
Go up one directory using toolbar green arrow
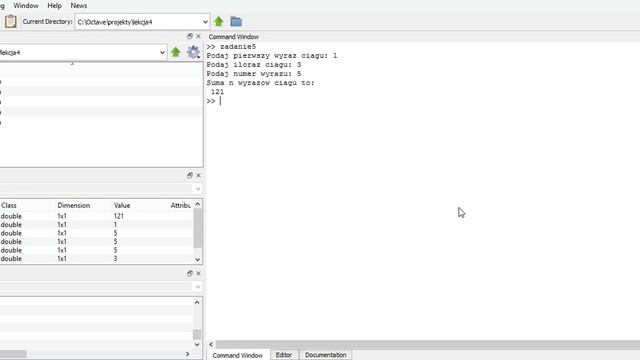tap(219, 22)
